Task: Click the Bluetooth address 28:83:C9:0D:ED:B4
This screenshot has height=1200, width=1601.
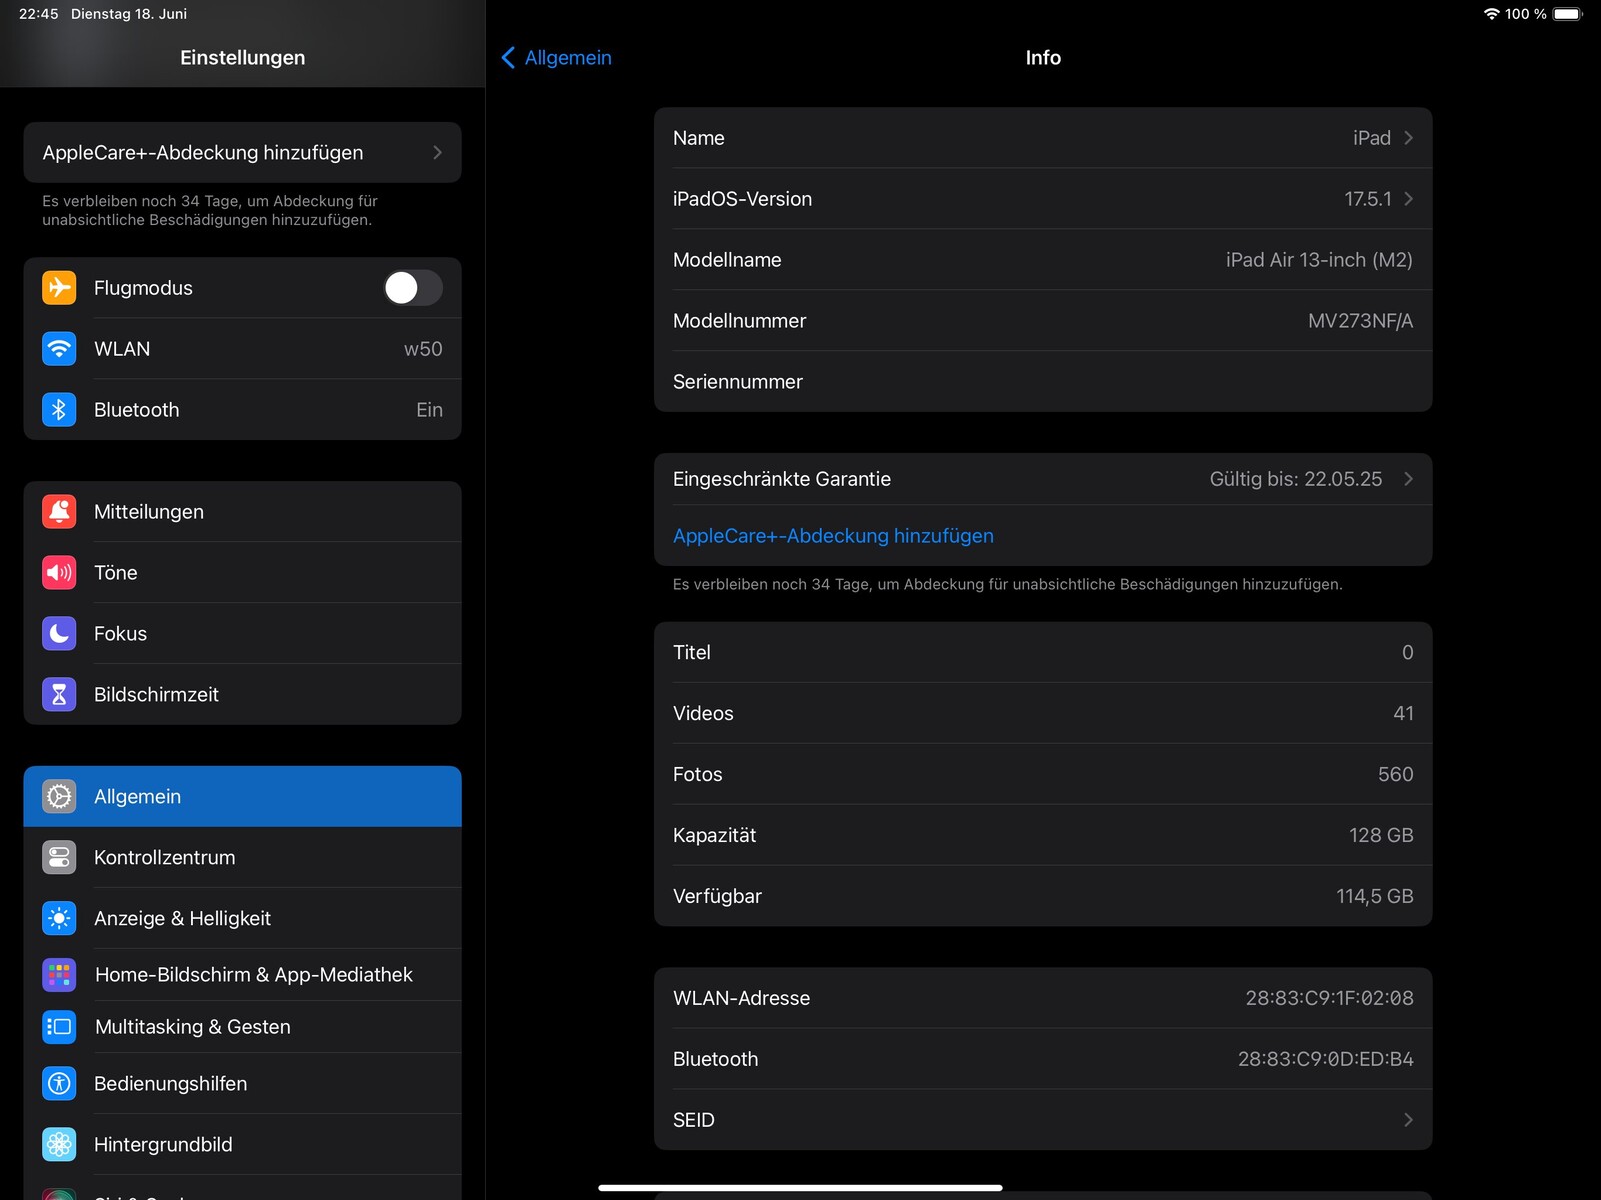Action: 1325,1059
